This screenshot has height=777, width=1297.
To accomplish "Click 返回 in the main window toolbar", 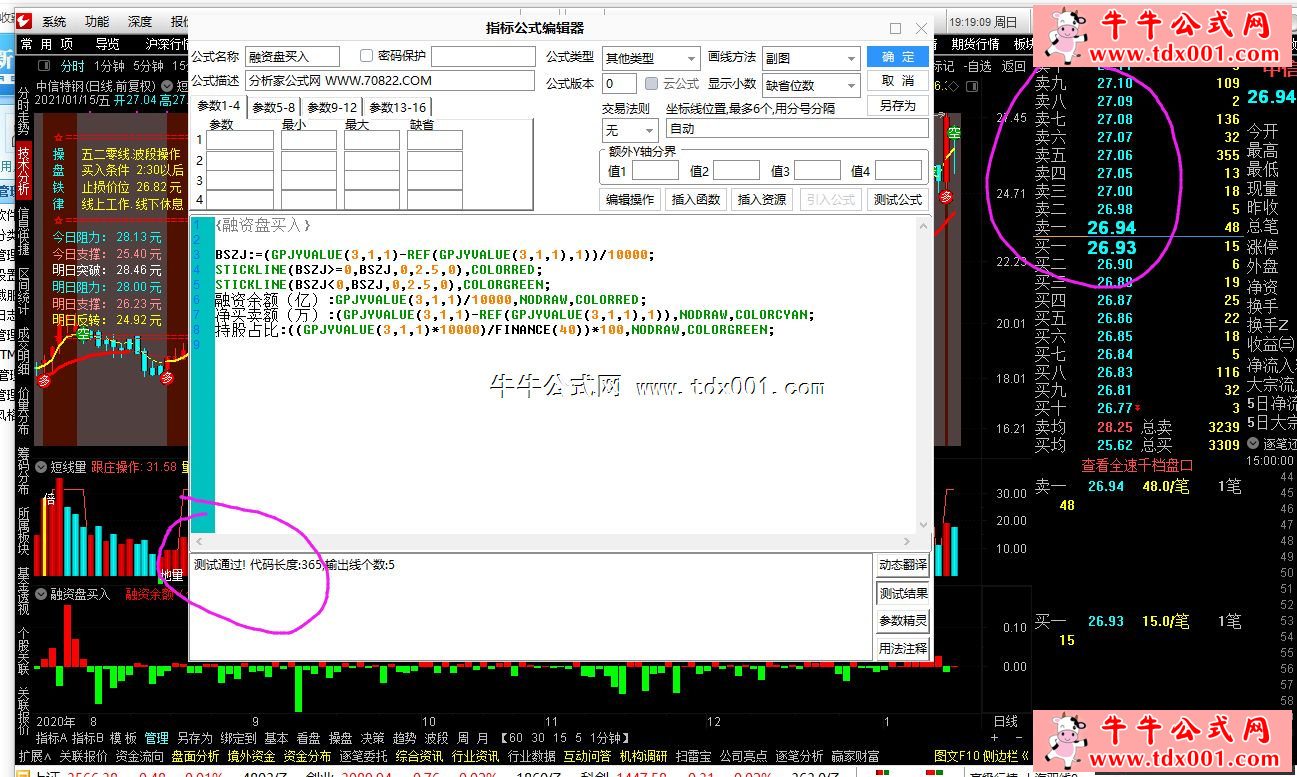I will click(x=1014, y=66).
